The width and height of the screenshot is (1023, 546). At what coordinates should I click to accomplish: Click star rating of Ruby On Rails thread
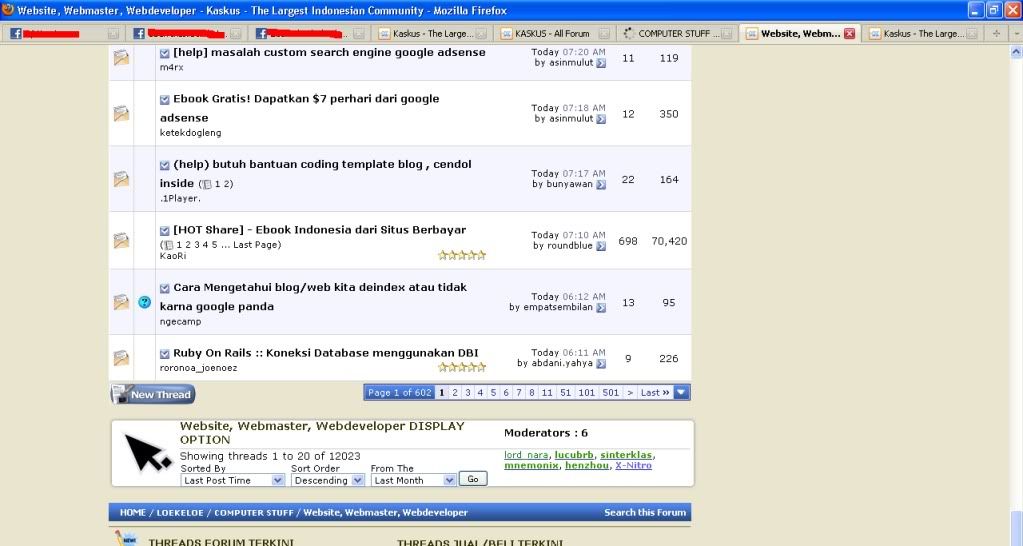click(x=462, y=367)
